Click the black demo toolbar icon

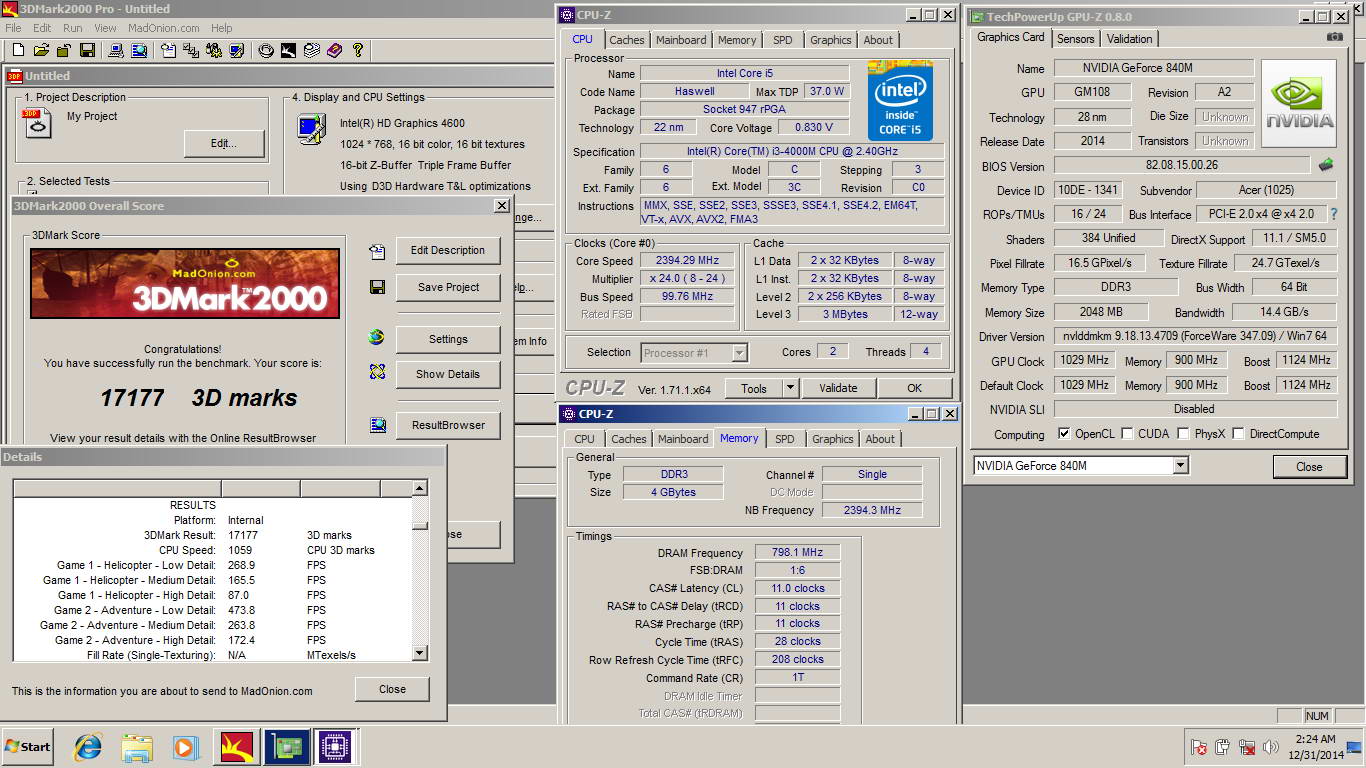[x=288, y=50]
